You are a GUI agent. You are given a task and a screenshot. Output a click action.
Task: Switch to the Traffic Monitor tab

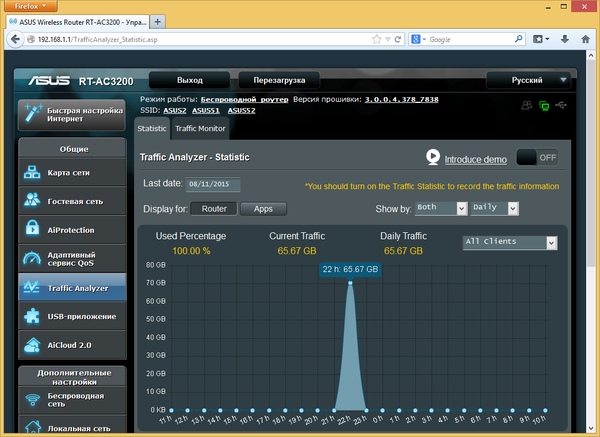200,129
